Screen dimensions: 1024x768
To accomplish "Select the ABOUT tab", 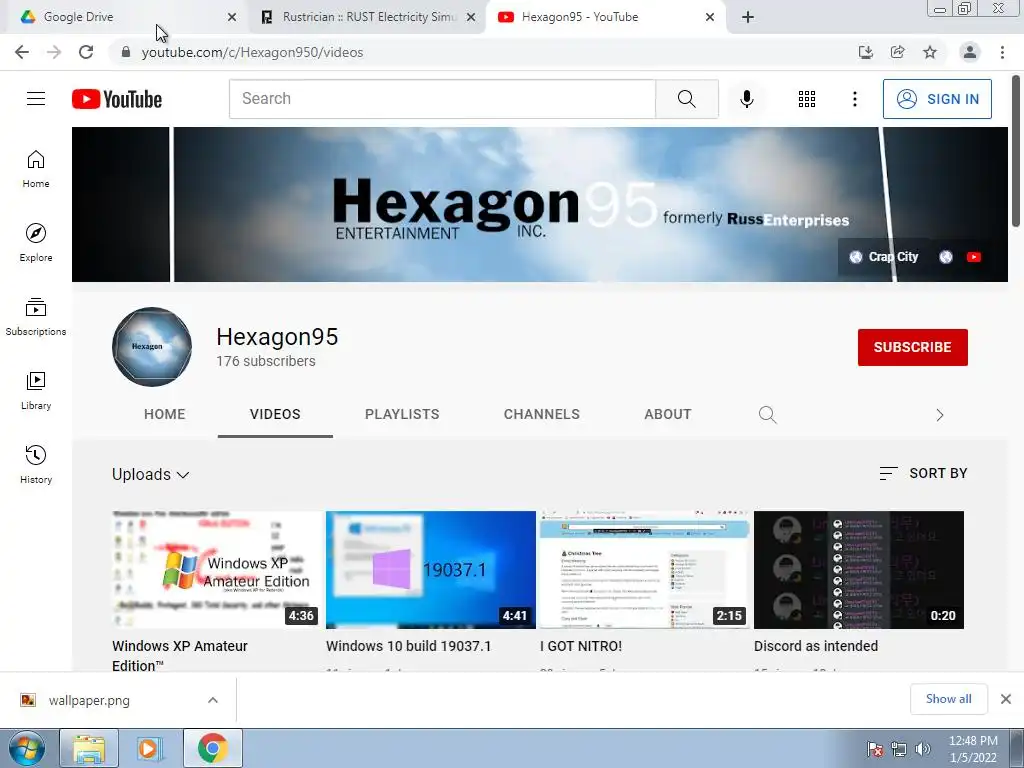I will (667, 414).
